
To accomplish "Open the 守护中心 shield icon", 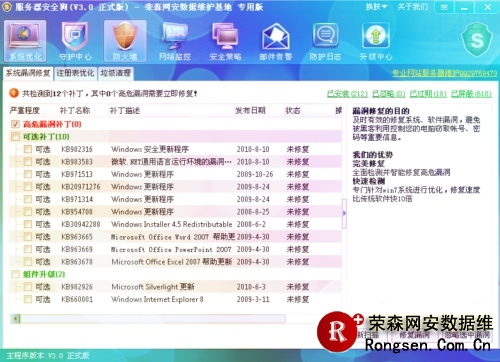I will click(75, 41).
